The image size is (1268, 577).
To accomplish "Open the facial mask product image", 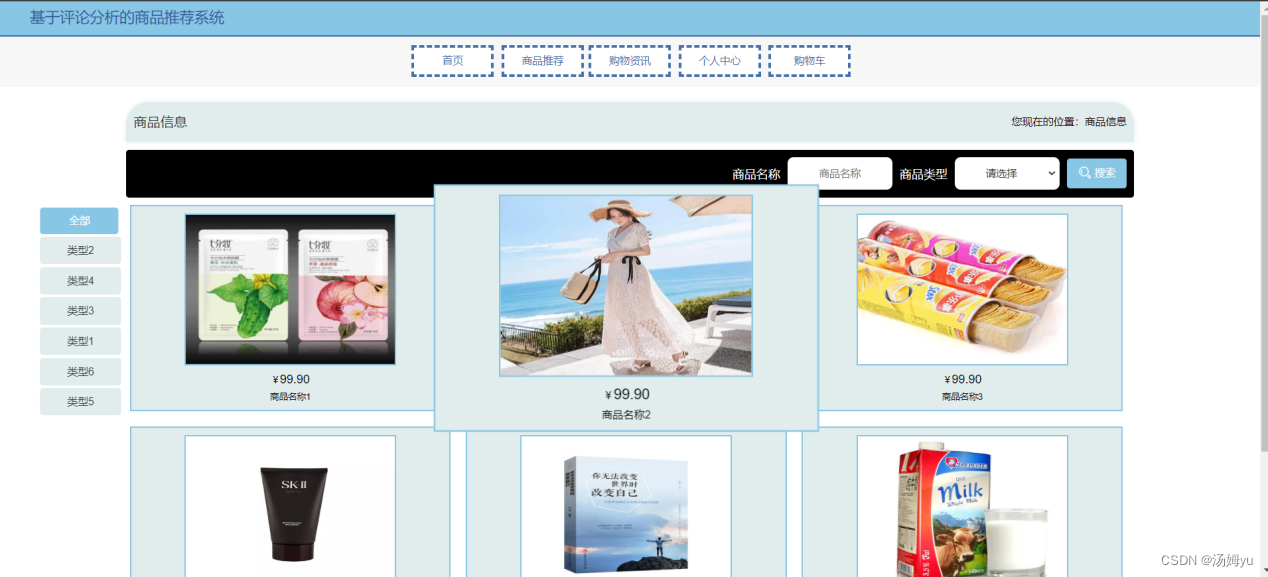I will coord(290,290).
